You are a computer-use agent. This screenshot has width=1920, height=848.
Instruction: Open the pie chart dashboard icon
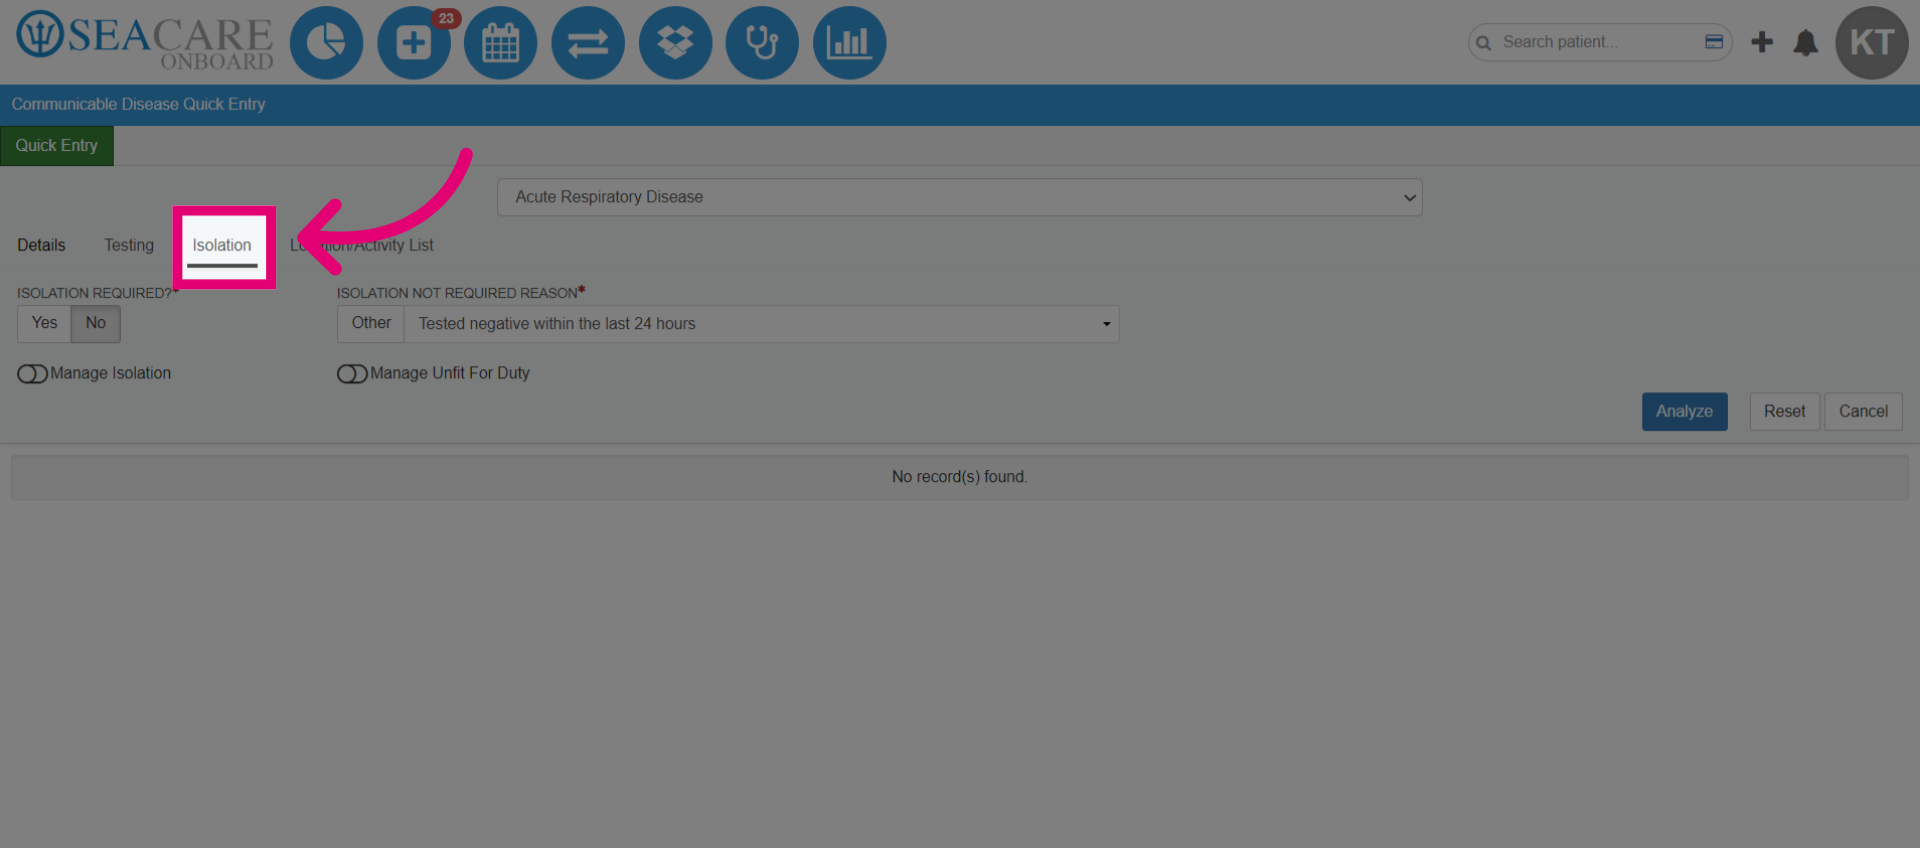coord(326,43)
